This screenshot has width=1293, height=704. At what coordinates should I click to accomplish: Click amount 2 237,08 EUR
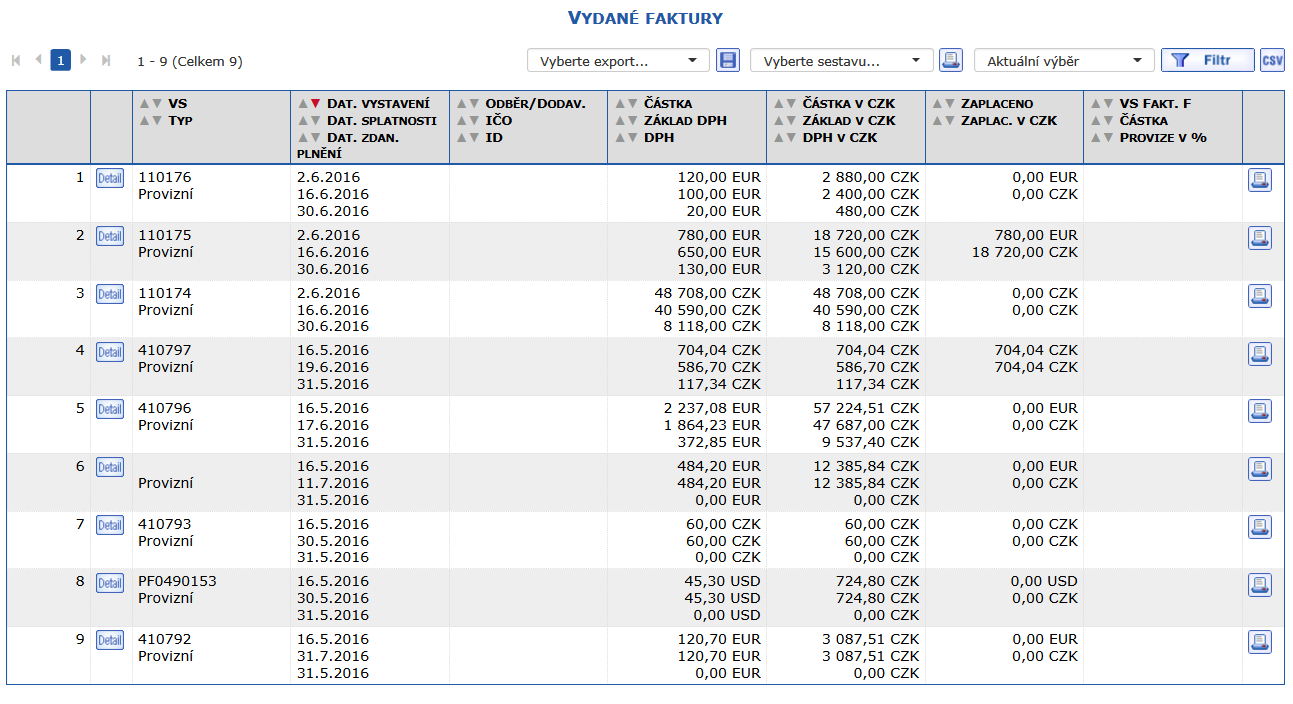[x=712, y=408]
